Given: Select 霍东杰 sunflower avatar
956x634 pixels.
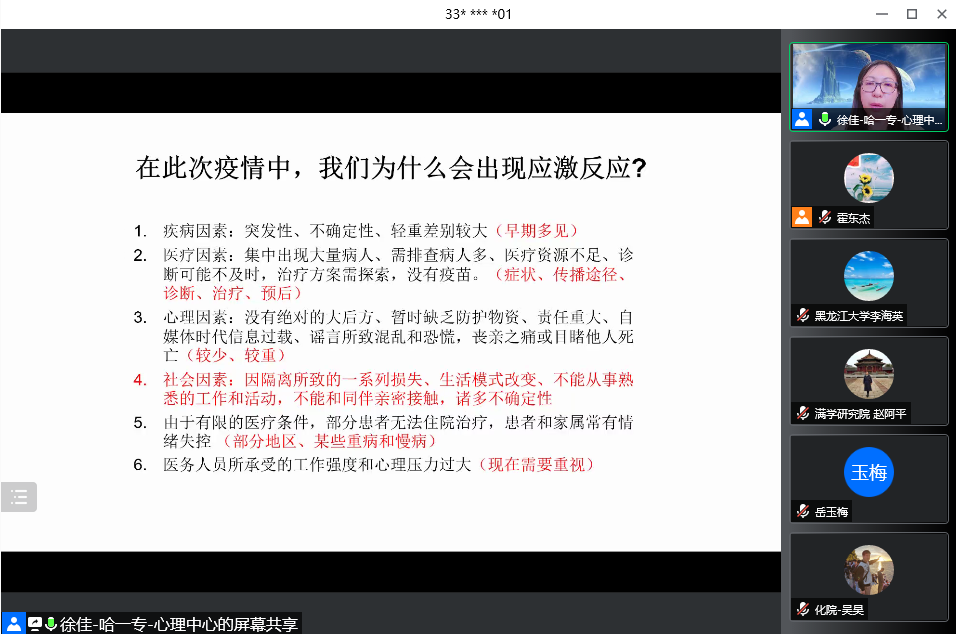Looking at the screenshot, I should (869, 178).
